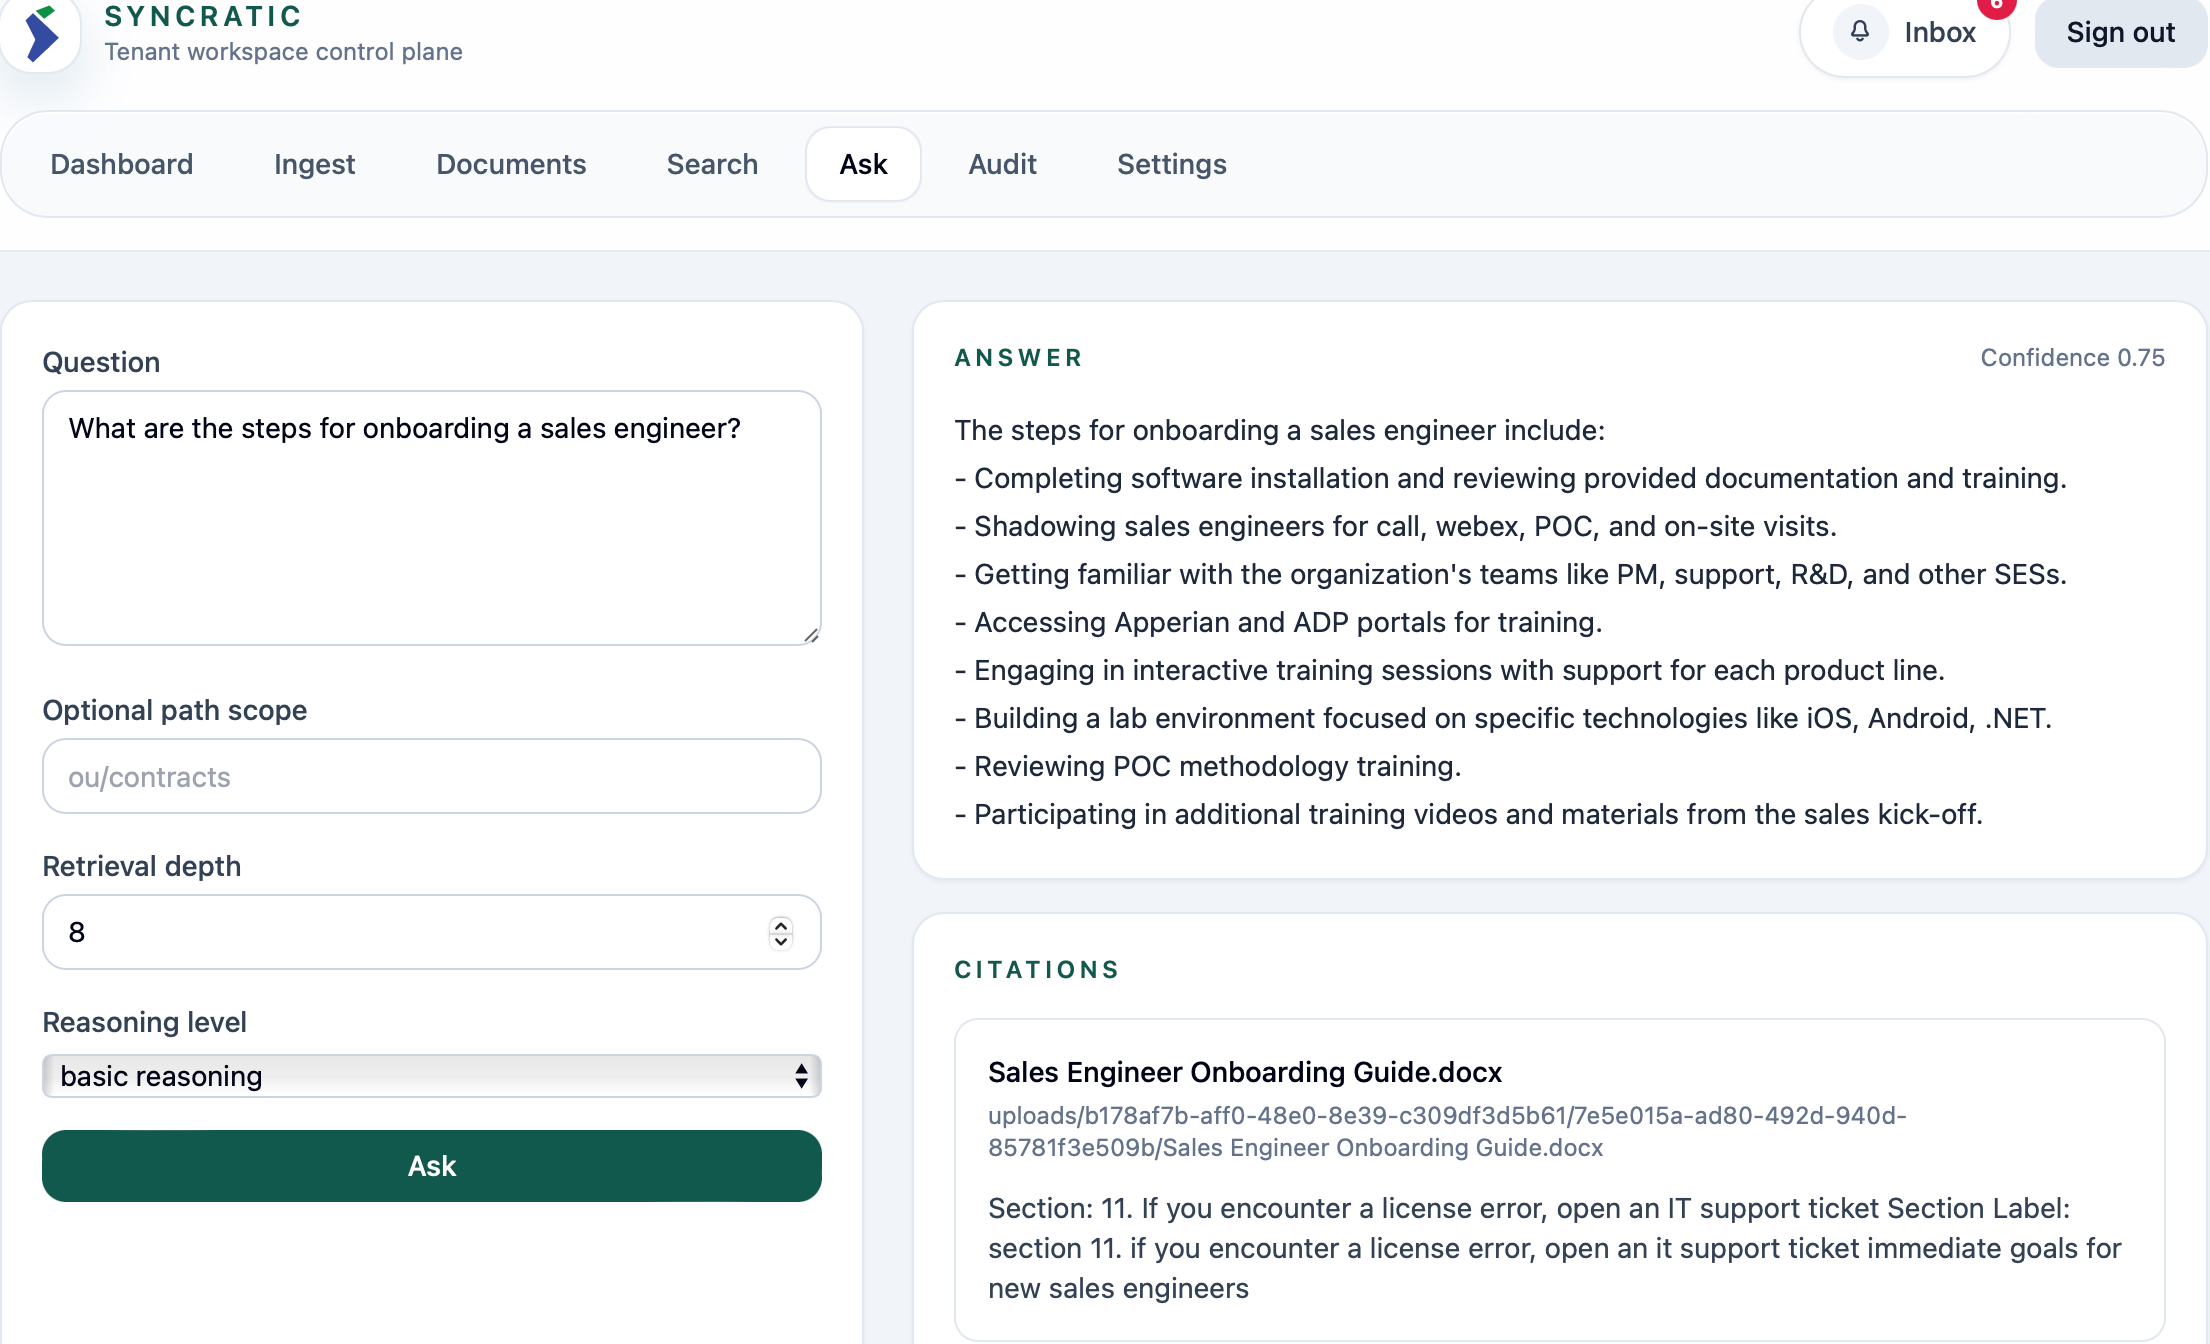The width and height of the screenshot is (2210, 1344).
Task: Click the Inbox bell icon
Action: click(x=1859, y=32)
